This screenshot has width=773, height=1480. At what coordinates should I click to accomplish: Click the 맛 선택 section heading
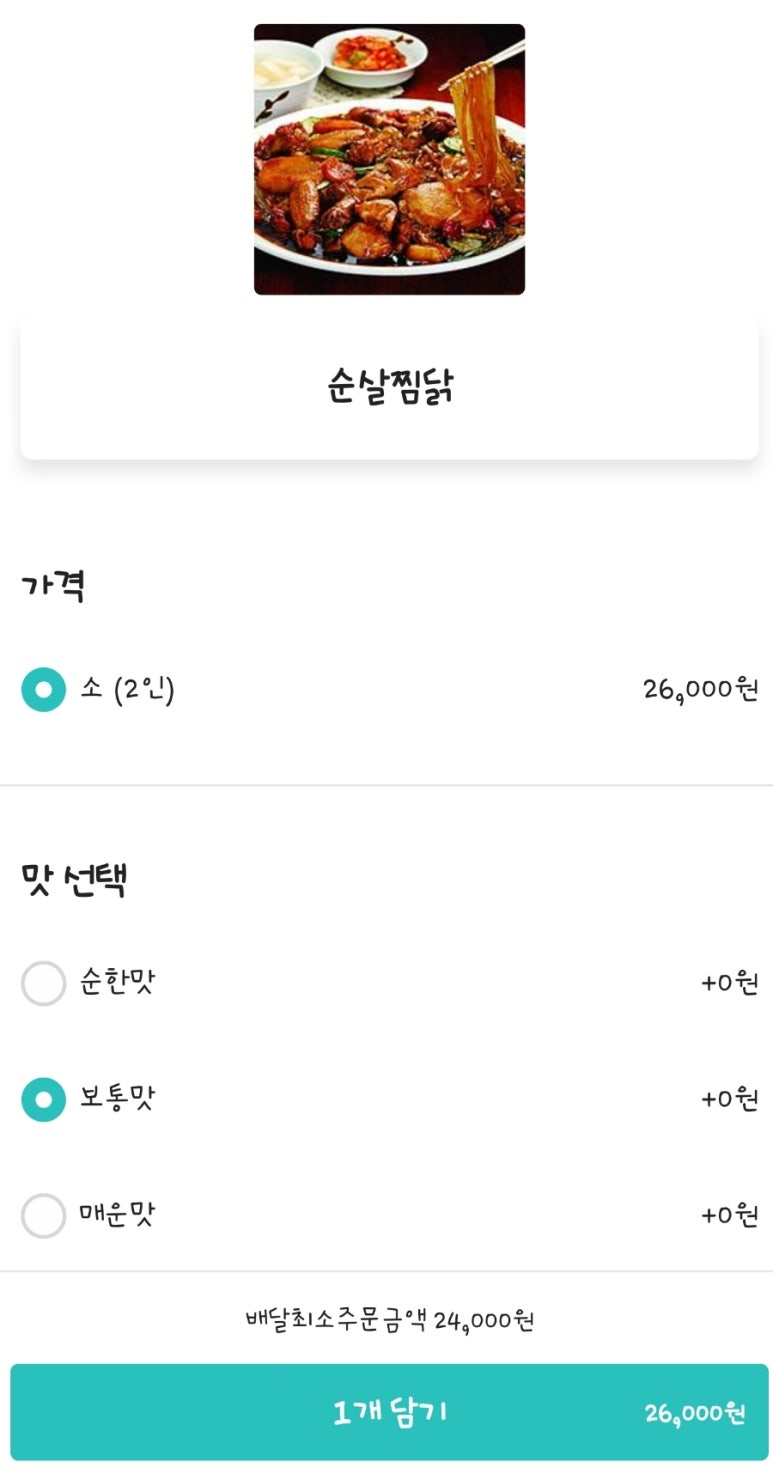pyautogui.click(x=74, y=880)
